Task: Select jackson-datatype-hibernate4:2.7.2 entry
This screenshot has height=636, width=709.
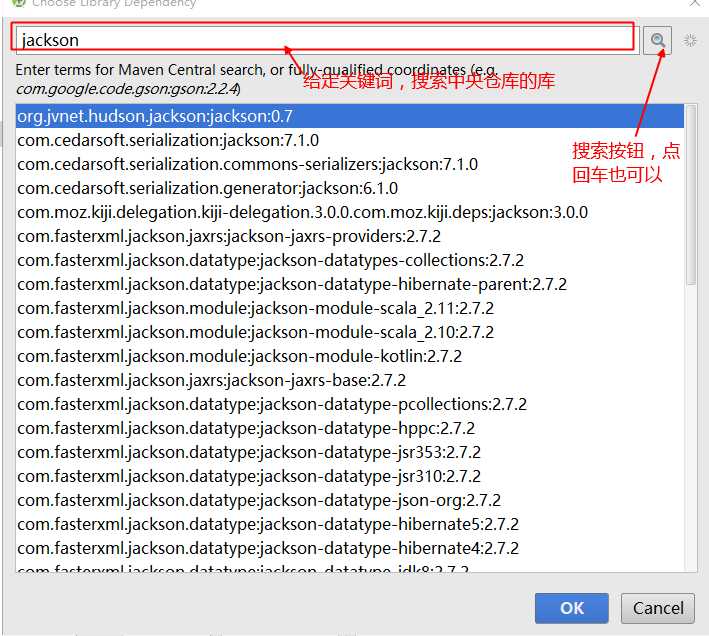Action: click(x=350, y=548)
